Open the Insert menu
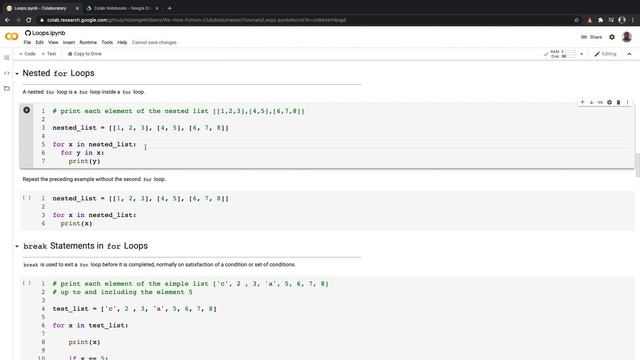The image size is (640, 360). point(69,42)
